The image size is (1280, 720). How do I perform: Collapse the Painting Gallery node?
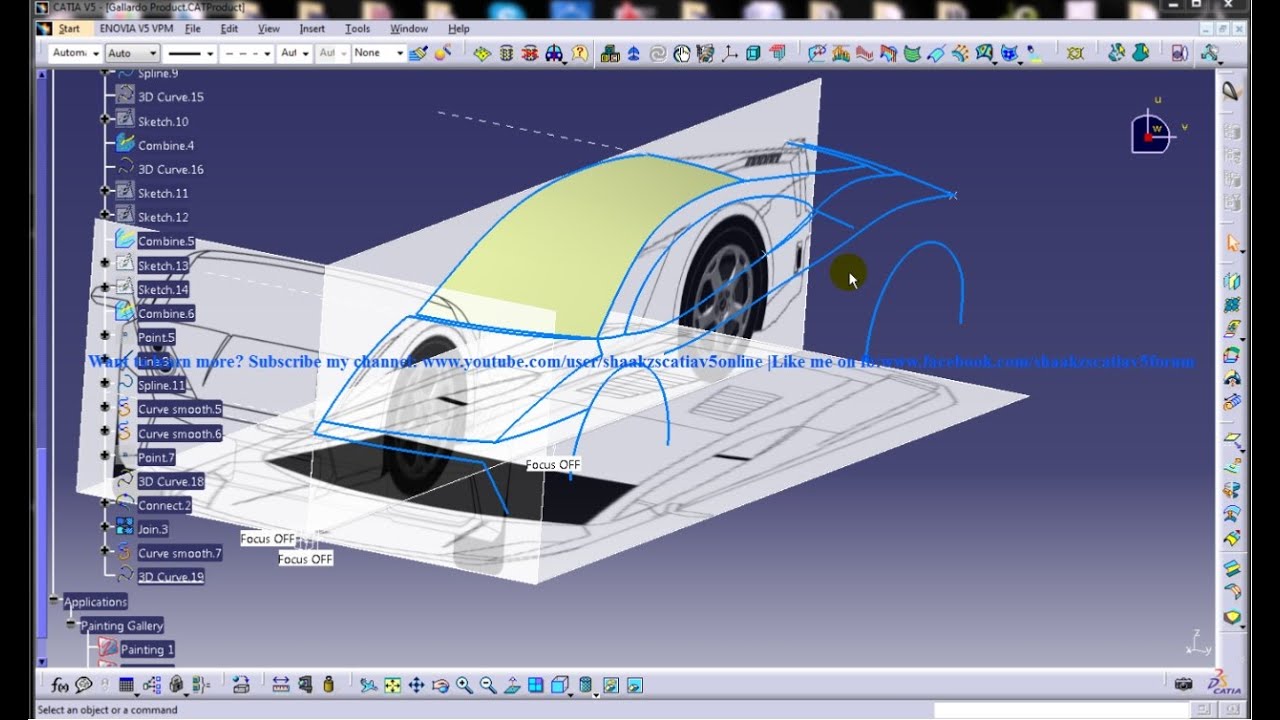[x=71, y=624]
